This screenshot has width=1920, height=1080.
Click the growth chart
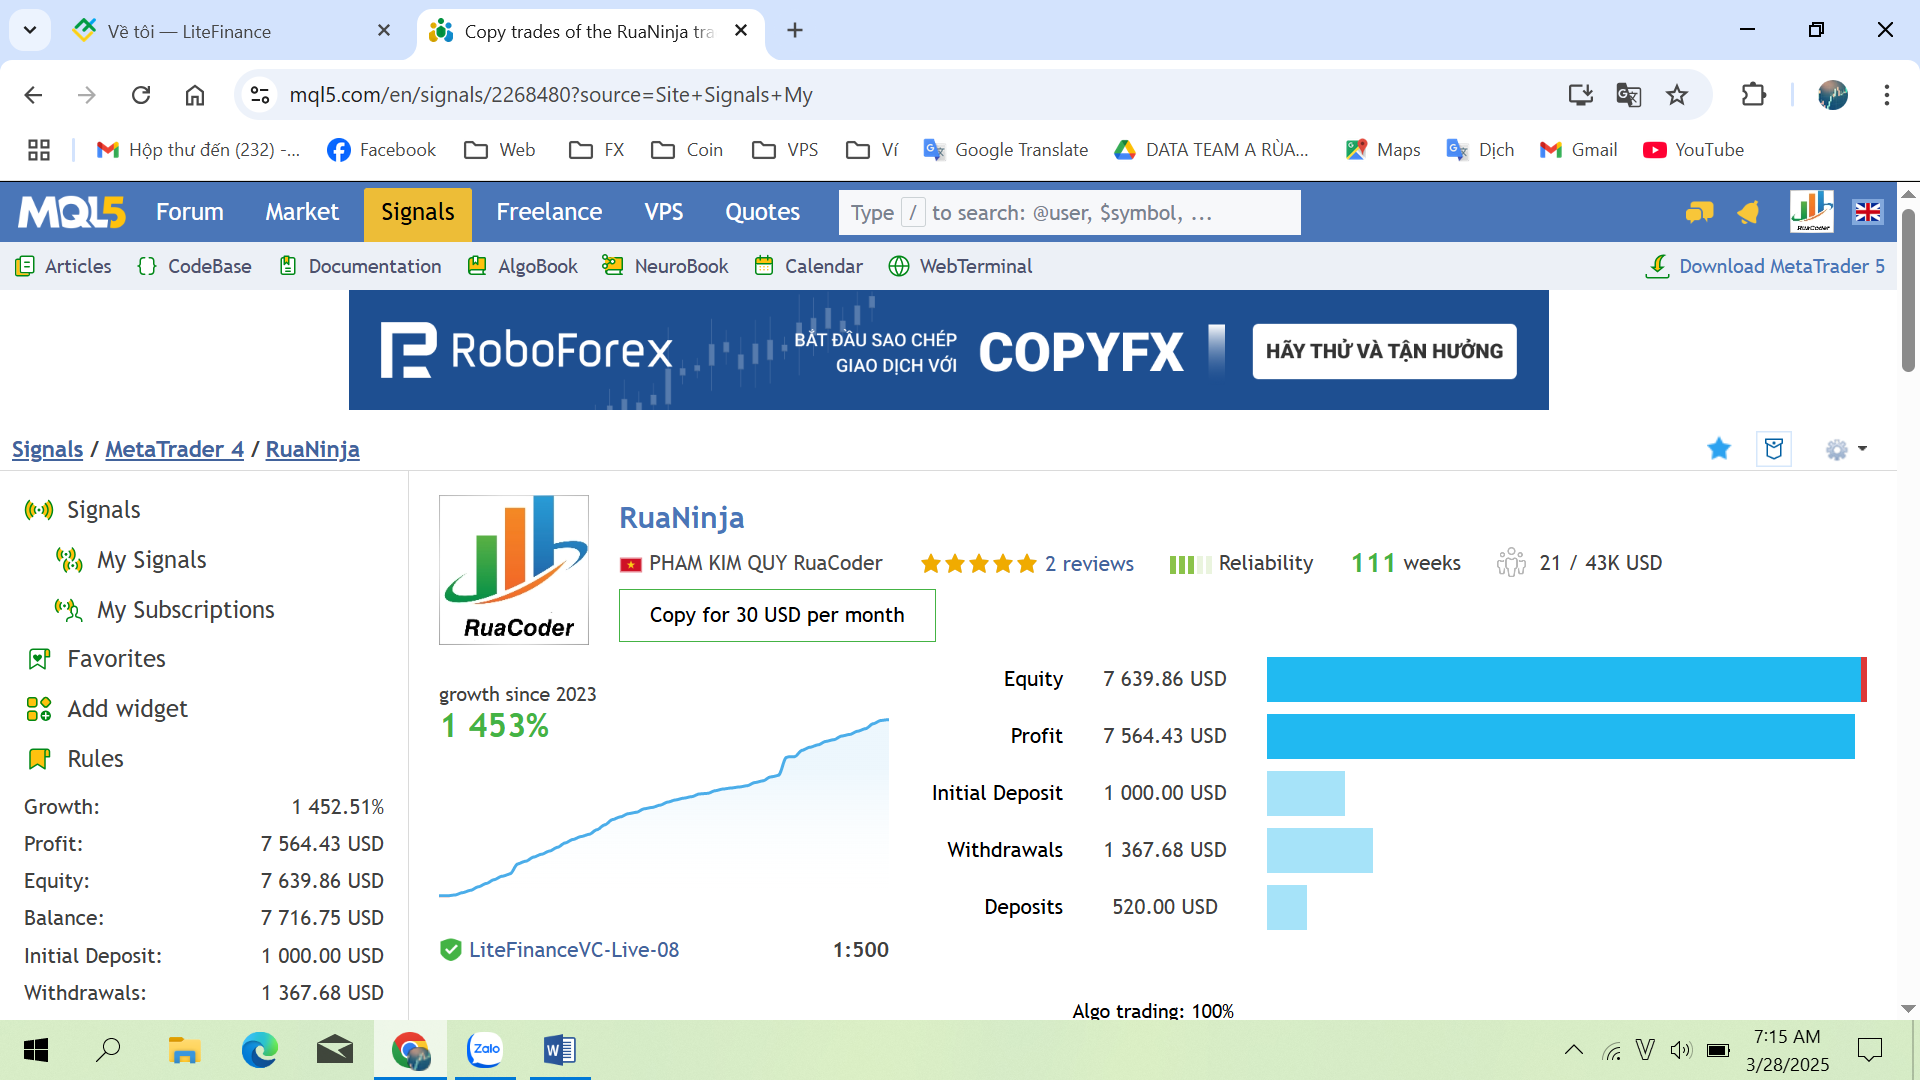pos(664,808)
